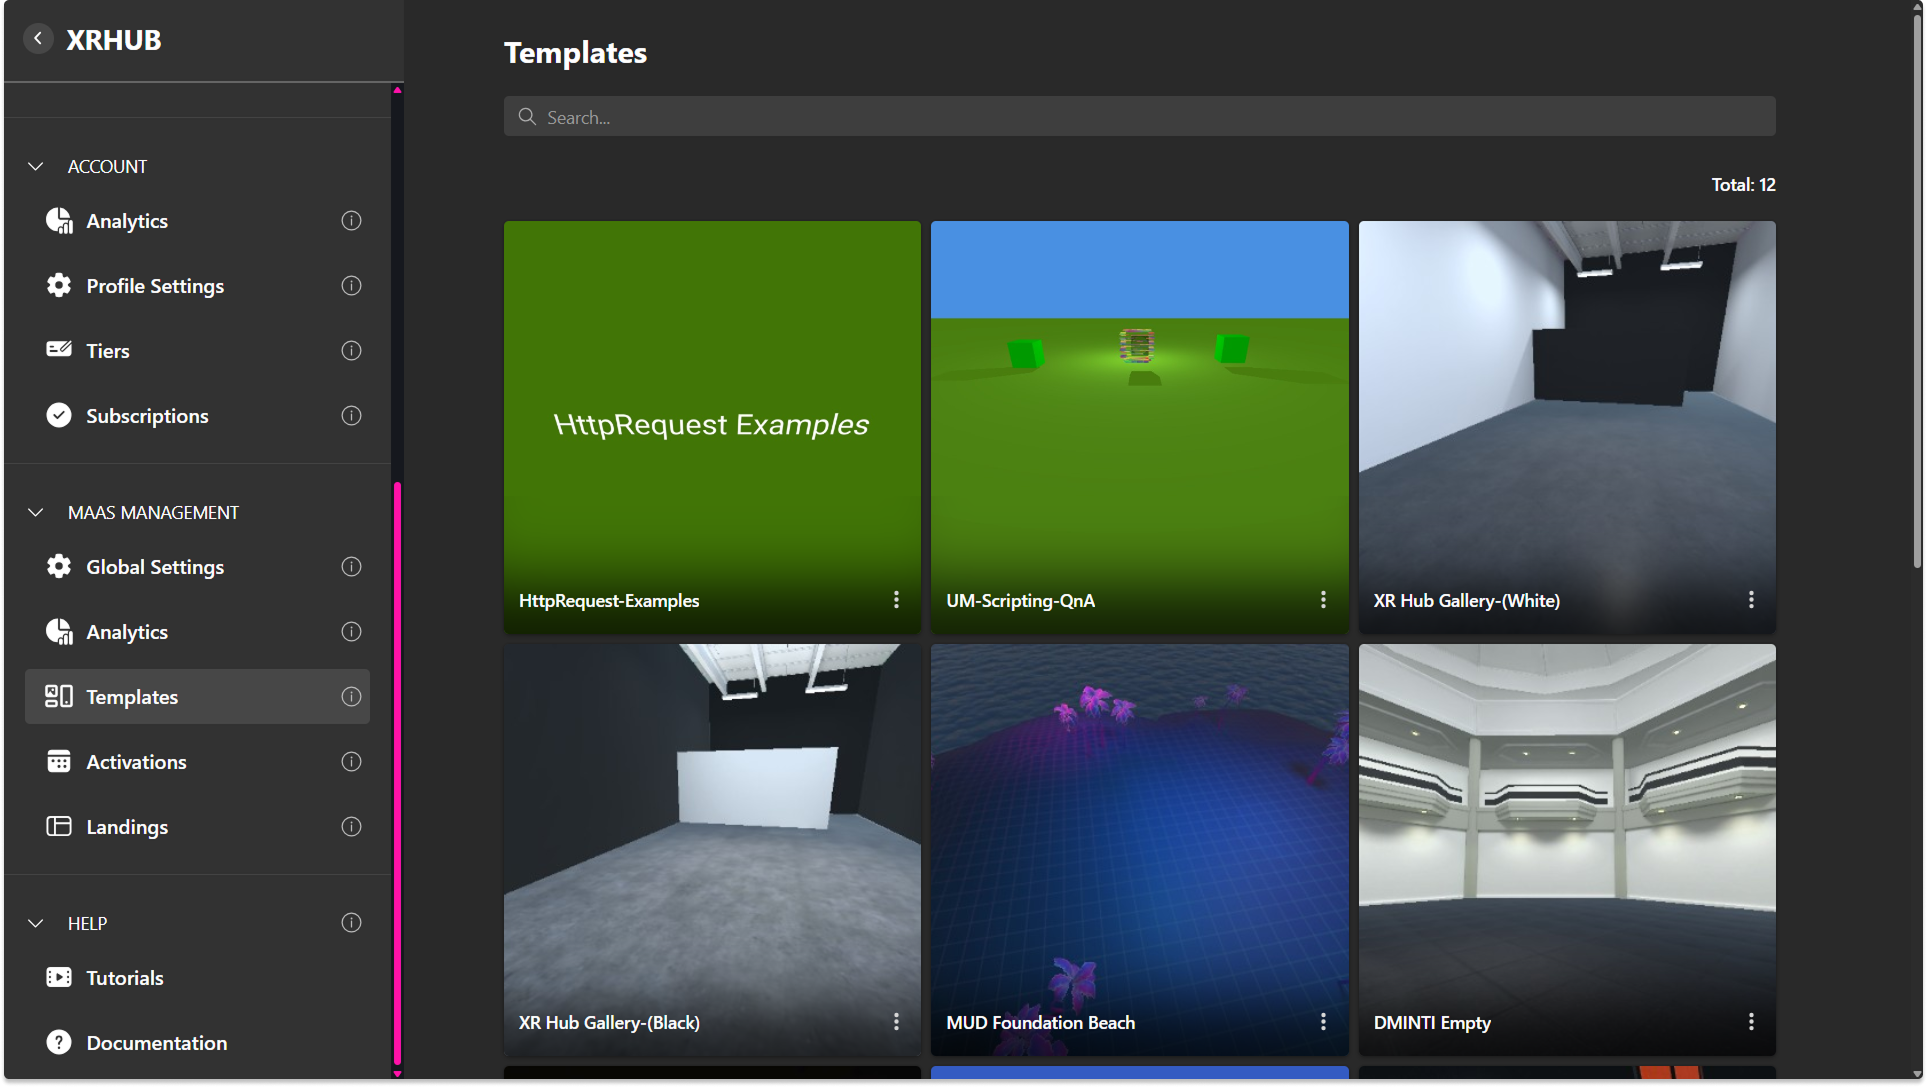Open the Documentation link
This screenshot has width=1927, height=1087.
(x=156, y=1043)
